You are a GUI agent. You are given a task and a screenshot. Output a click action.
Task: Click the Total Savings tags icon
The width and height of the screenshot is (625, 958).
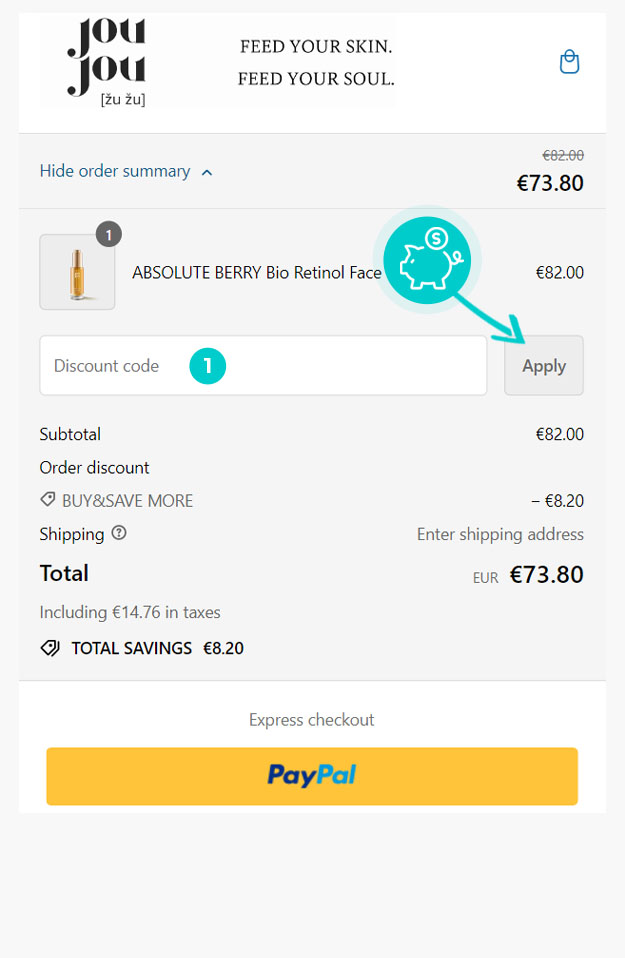pos(50,648)
